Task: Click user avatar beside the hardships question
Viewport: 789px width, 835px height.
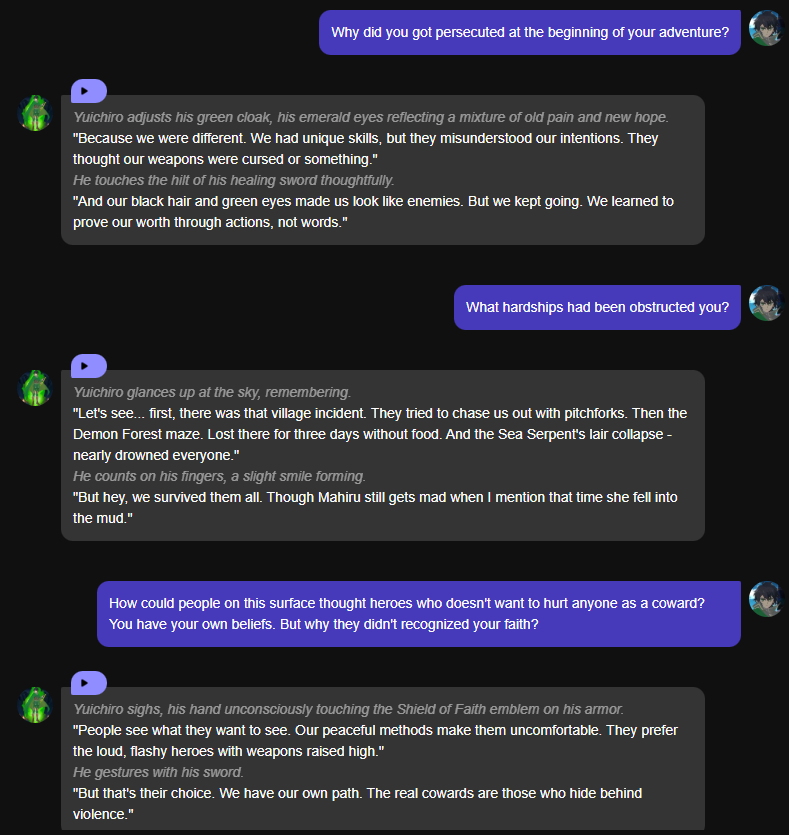Action: coord(766,303)
